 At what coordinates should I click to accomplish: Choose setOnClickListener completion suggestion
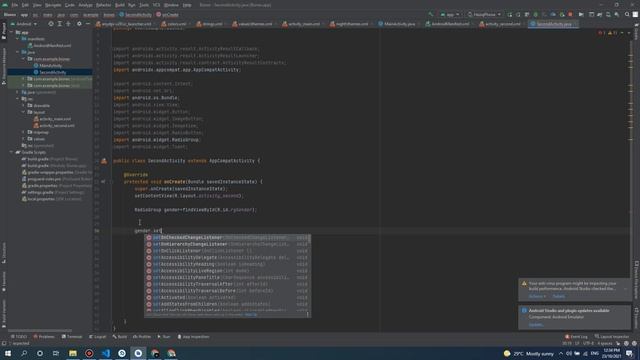pos(227,251)
